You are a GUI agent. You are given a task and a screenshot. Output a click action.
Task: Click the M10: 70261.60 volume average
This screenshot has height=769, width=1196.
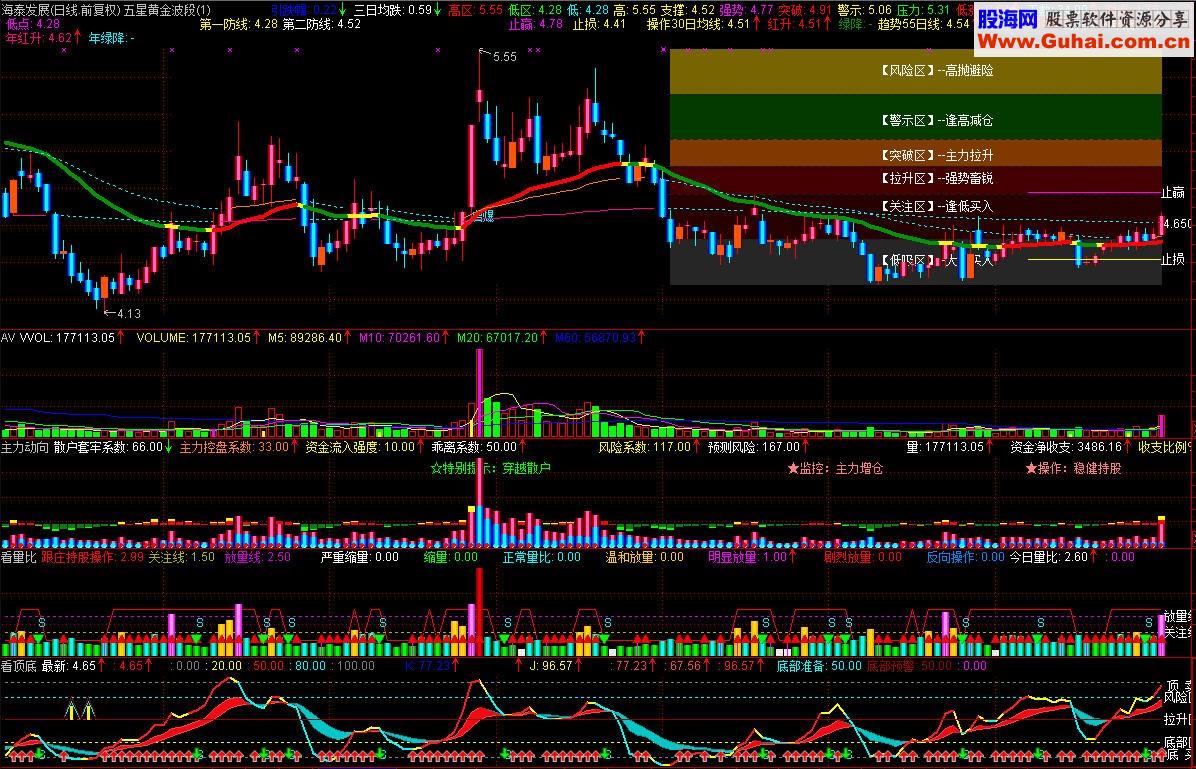400,336
